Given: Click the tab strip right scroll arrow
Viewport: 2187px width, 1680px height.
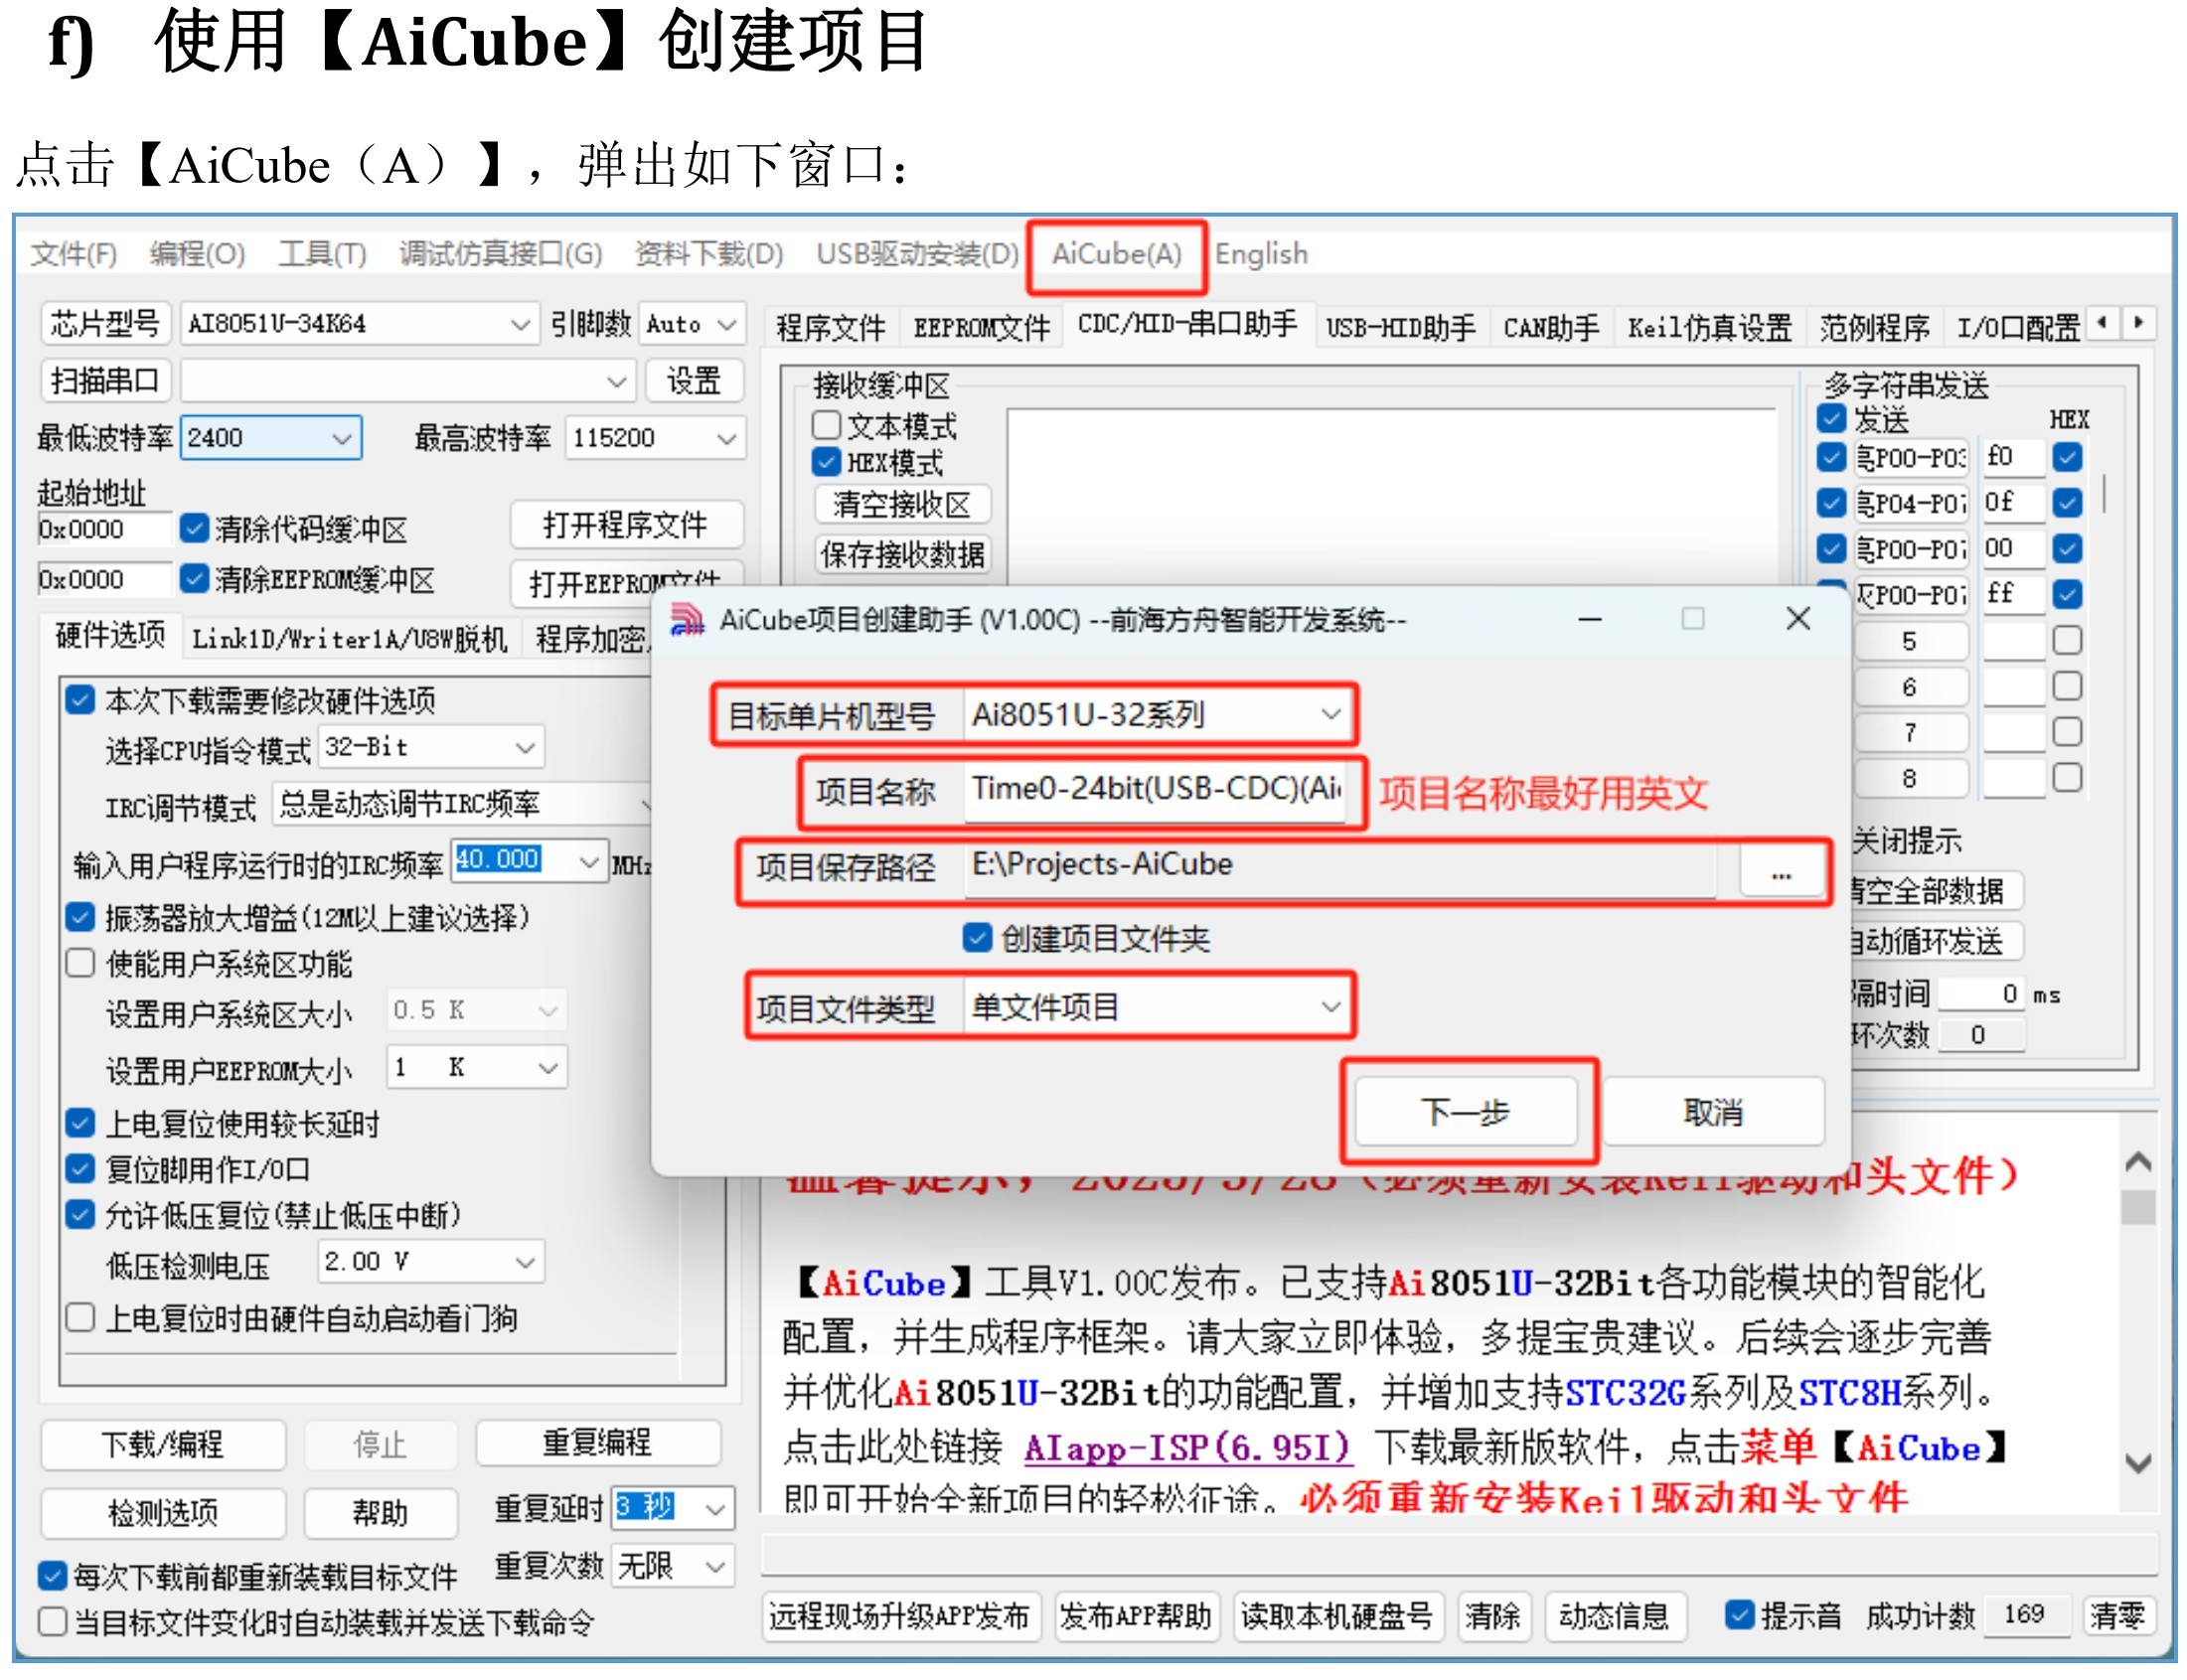Looking at the screenshot, I should 2138,323.
